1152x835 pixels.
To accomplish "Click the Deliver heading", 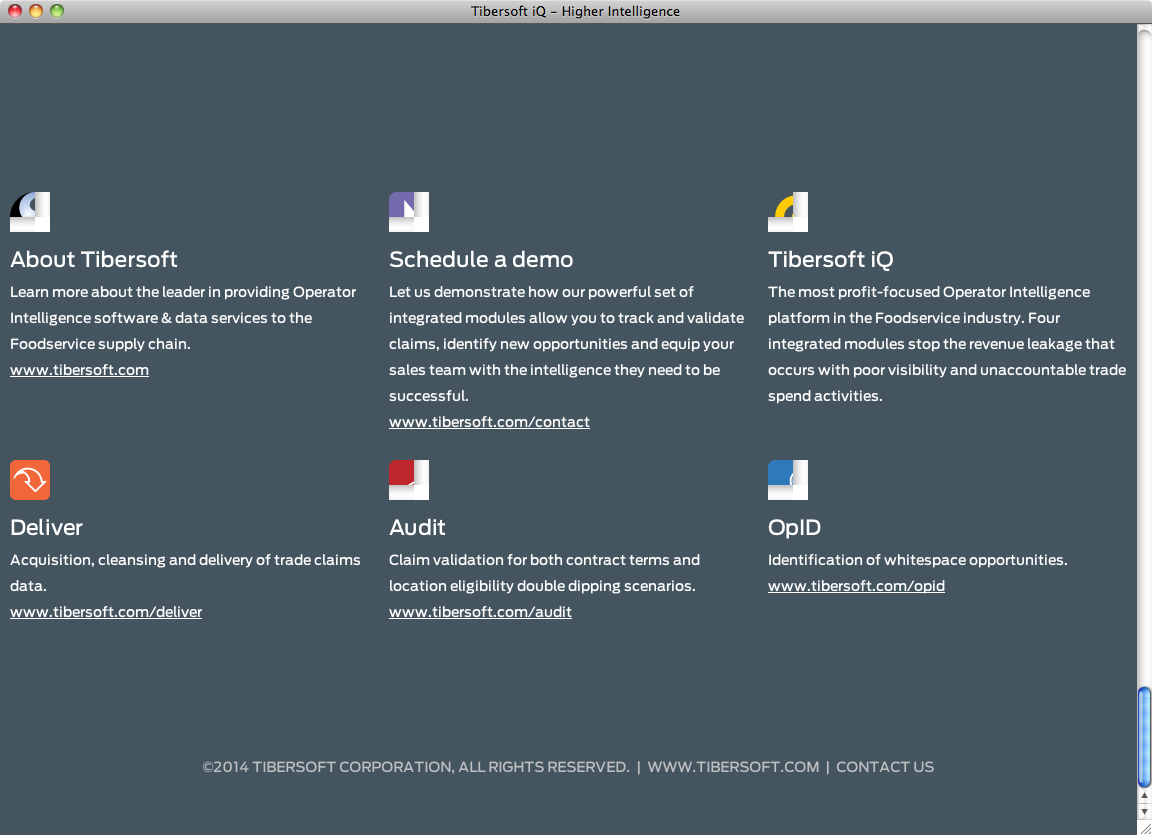I will (46, 528).
